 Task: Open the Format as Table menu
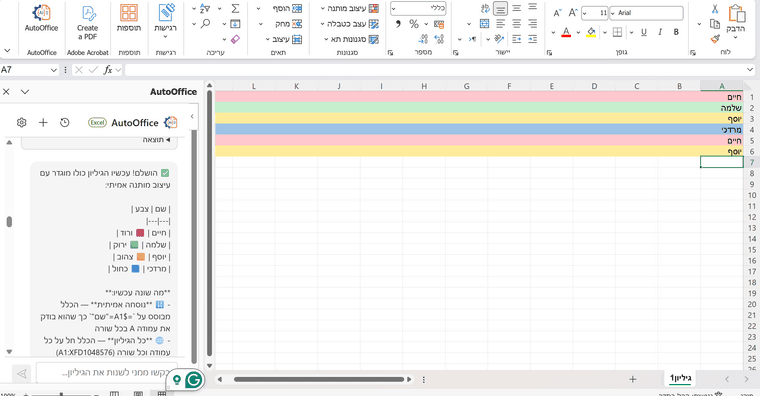coord(349,24)
